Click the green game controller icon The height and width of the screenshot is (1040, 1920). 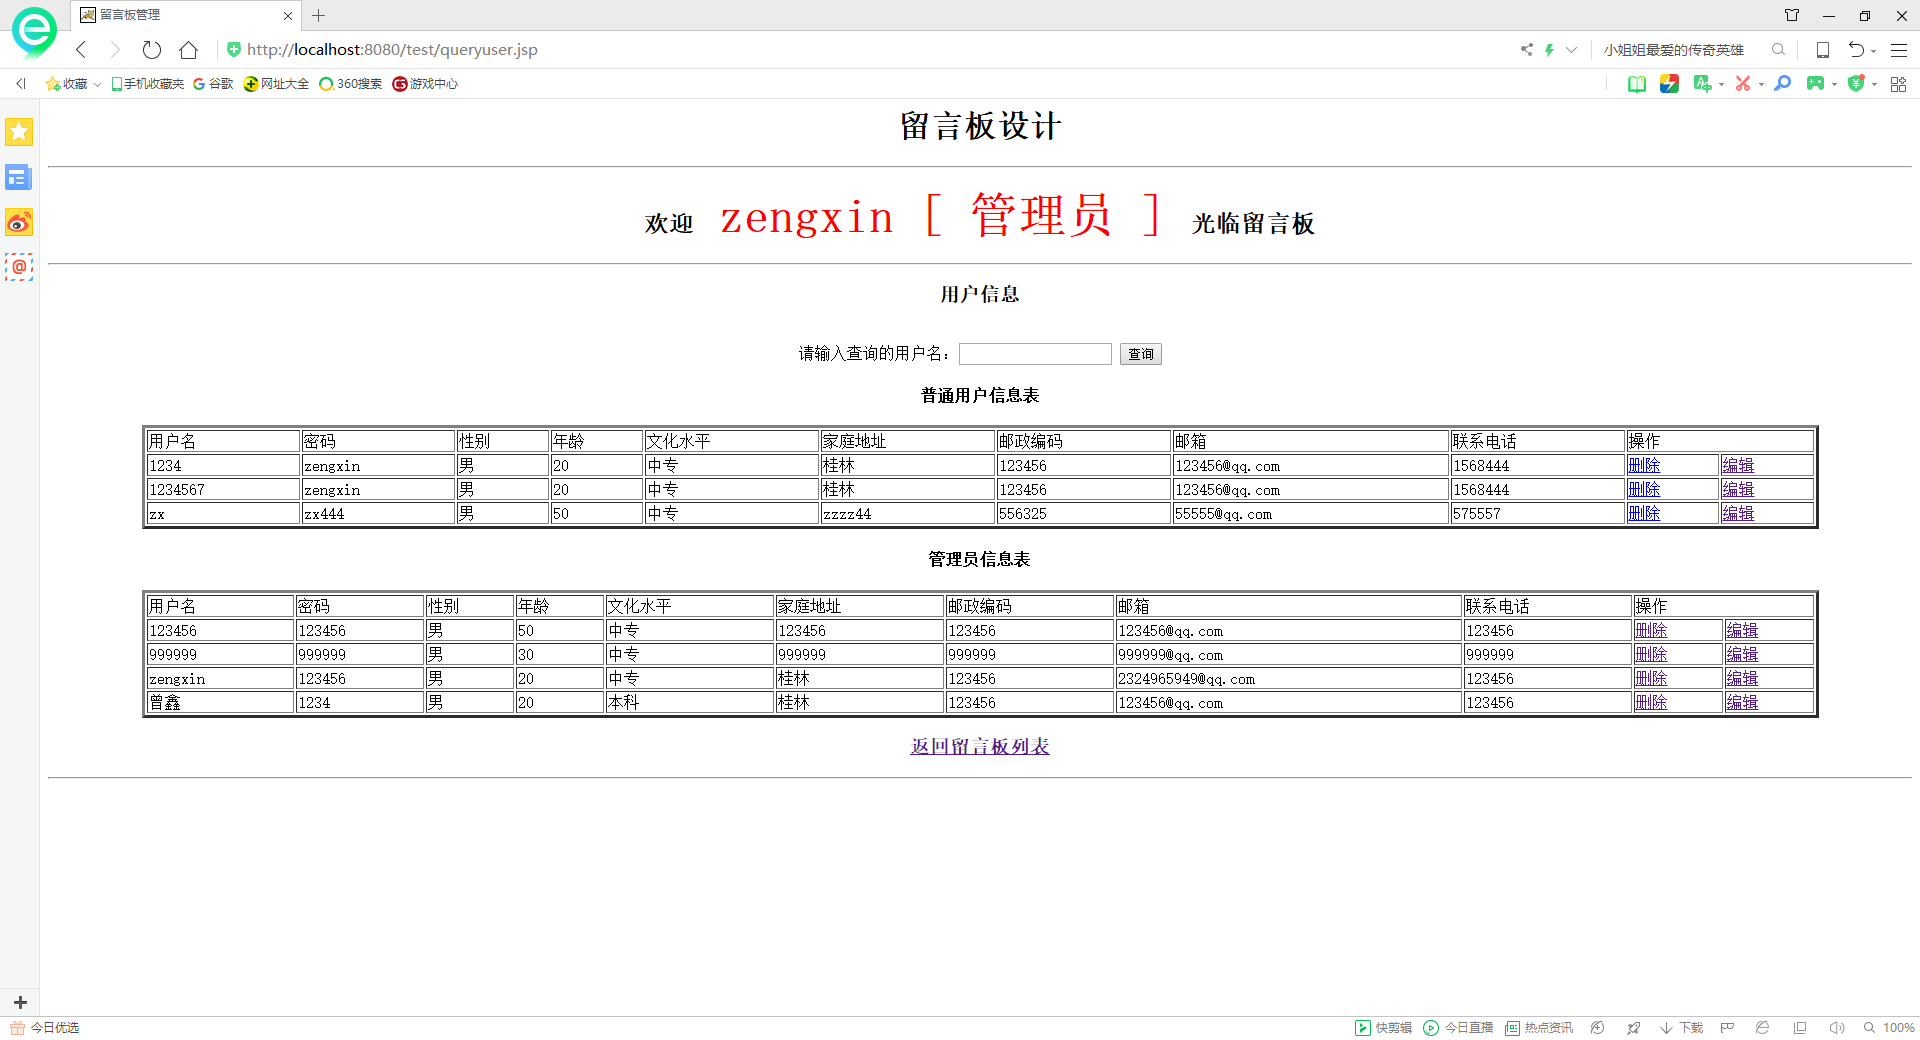coord(1815,84)
